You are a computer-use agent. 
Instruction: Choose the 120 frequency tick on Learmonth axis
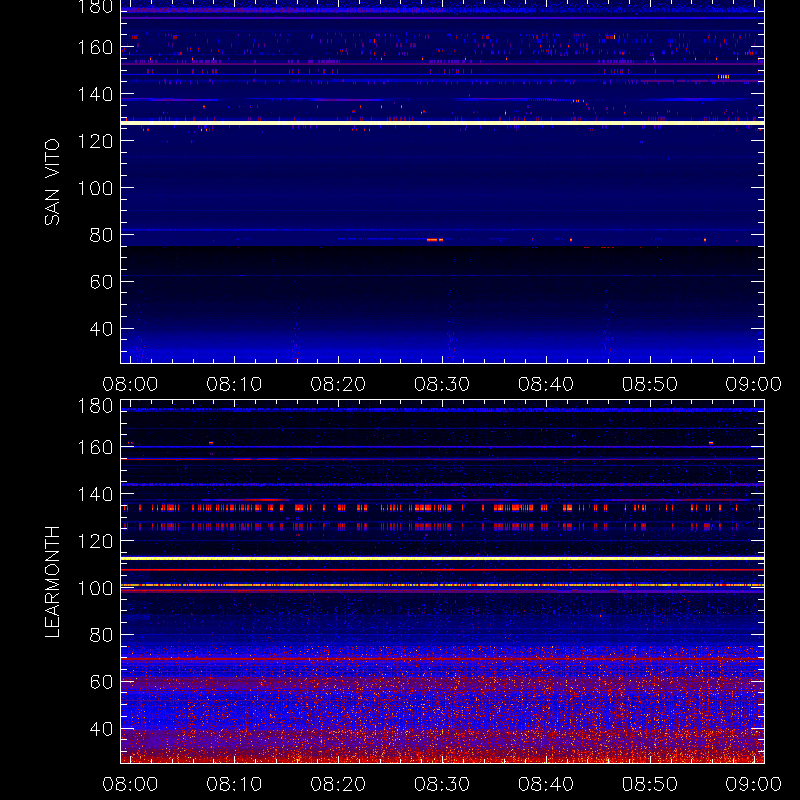[95, 541]
